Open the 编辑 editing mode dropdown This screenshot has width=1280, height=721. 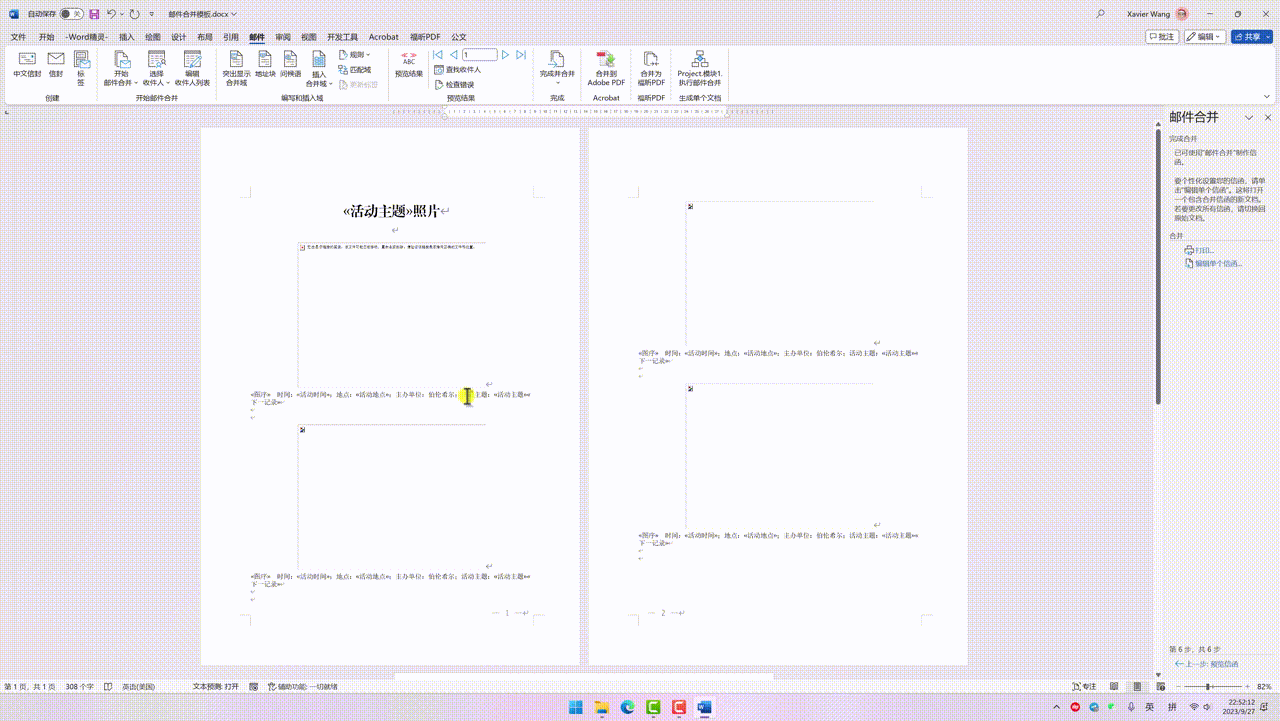(1205, 37)
